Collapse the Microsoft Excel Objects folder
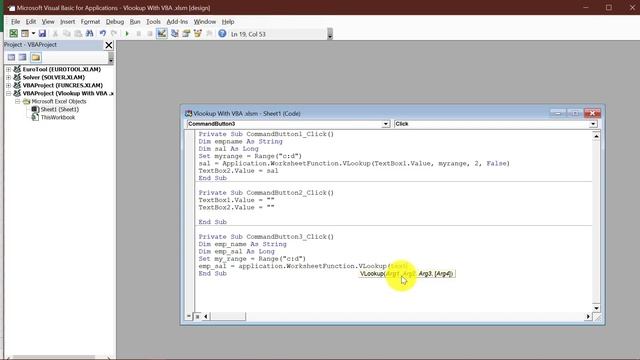 (18, 101)
